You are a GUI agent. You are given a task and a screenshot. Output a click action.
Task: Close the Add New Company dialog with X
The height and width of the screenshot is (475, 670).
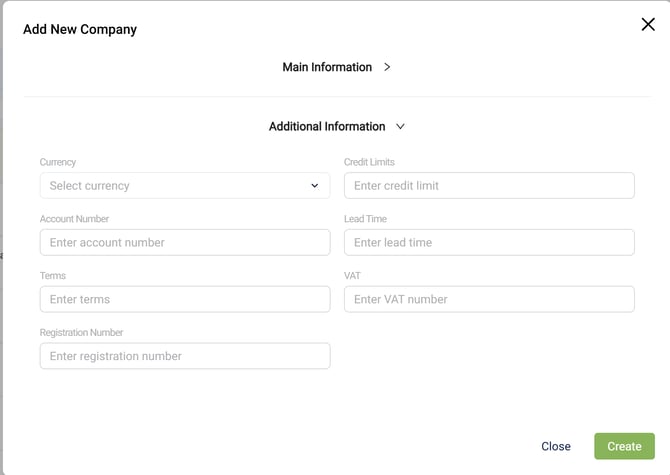pyautogui.click(x=648, y=25)
